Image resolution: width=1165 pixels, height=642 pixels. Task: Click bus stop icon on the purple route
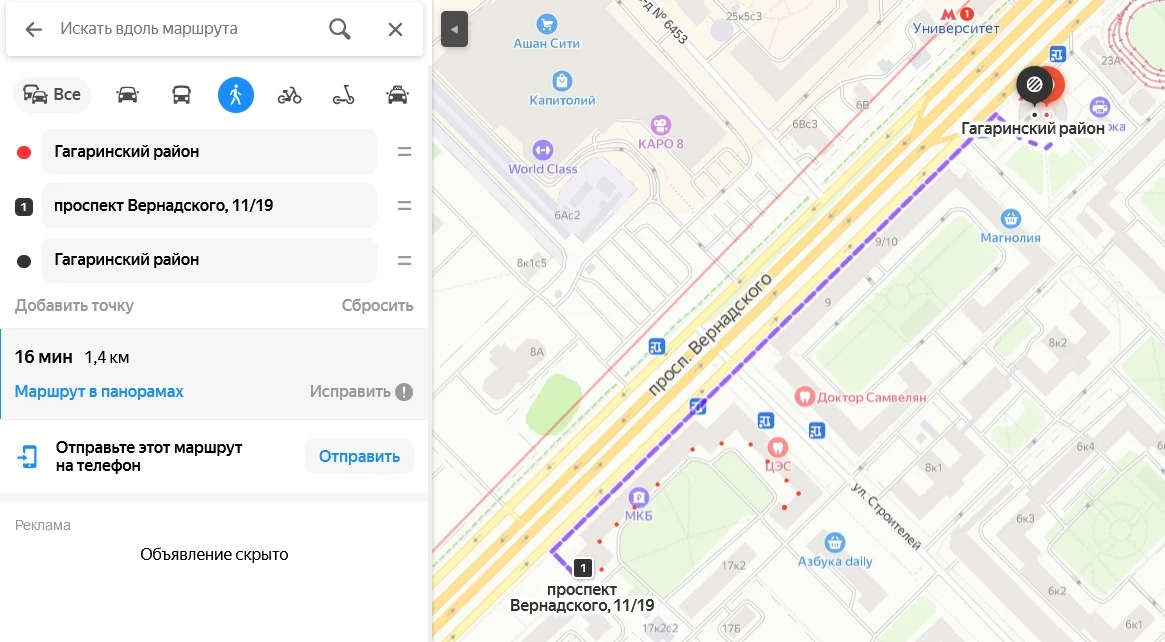(x=697, y=406)
